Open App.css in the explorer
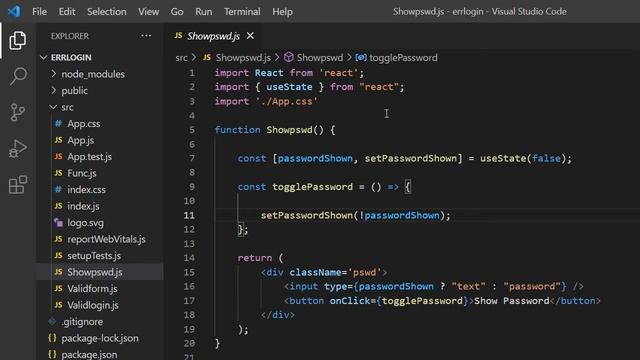Screen dimensions: 640x360 pos(84,124)
